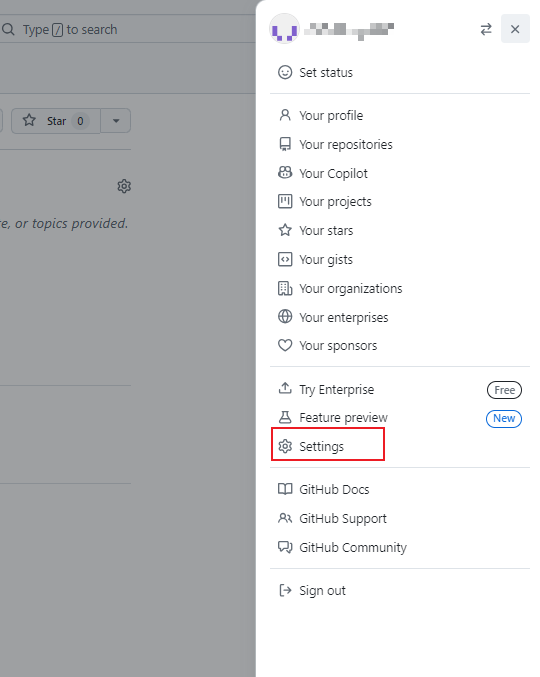Screen dimensions: 540x677
Task: Click the code square gists icon
Action: [285, 259]
